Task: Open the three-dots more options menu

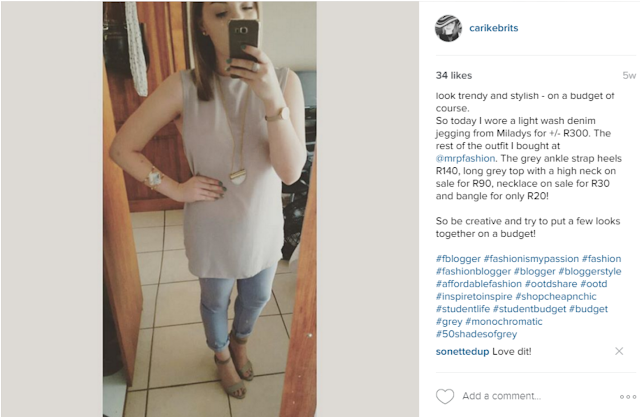Action: 628,397
